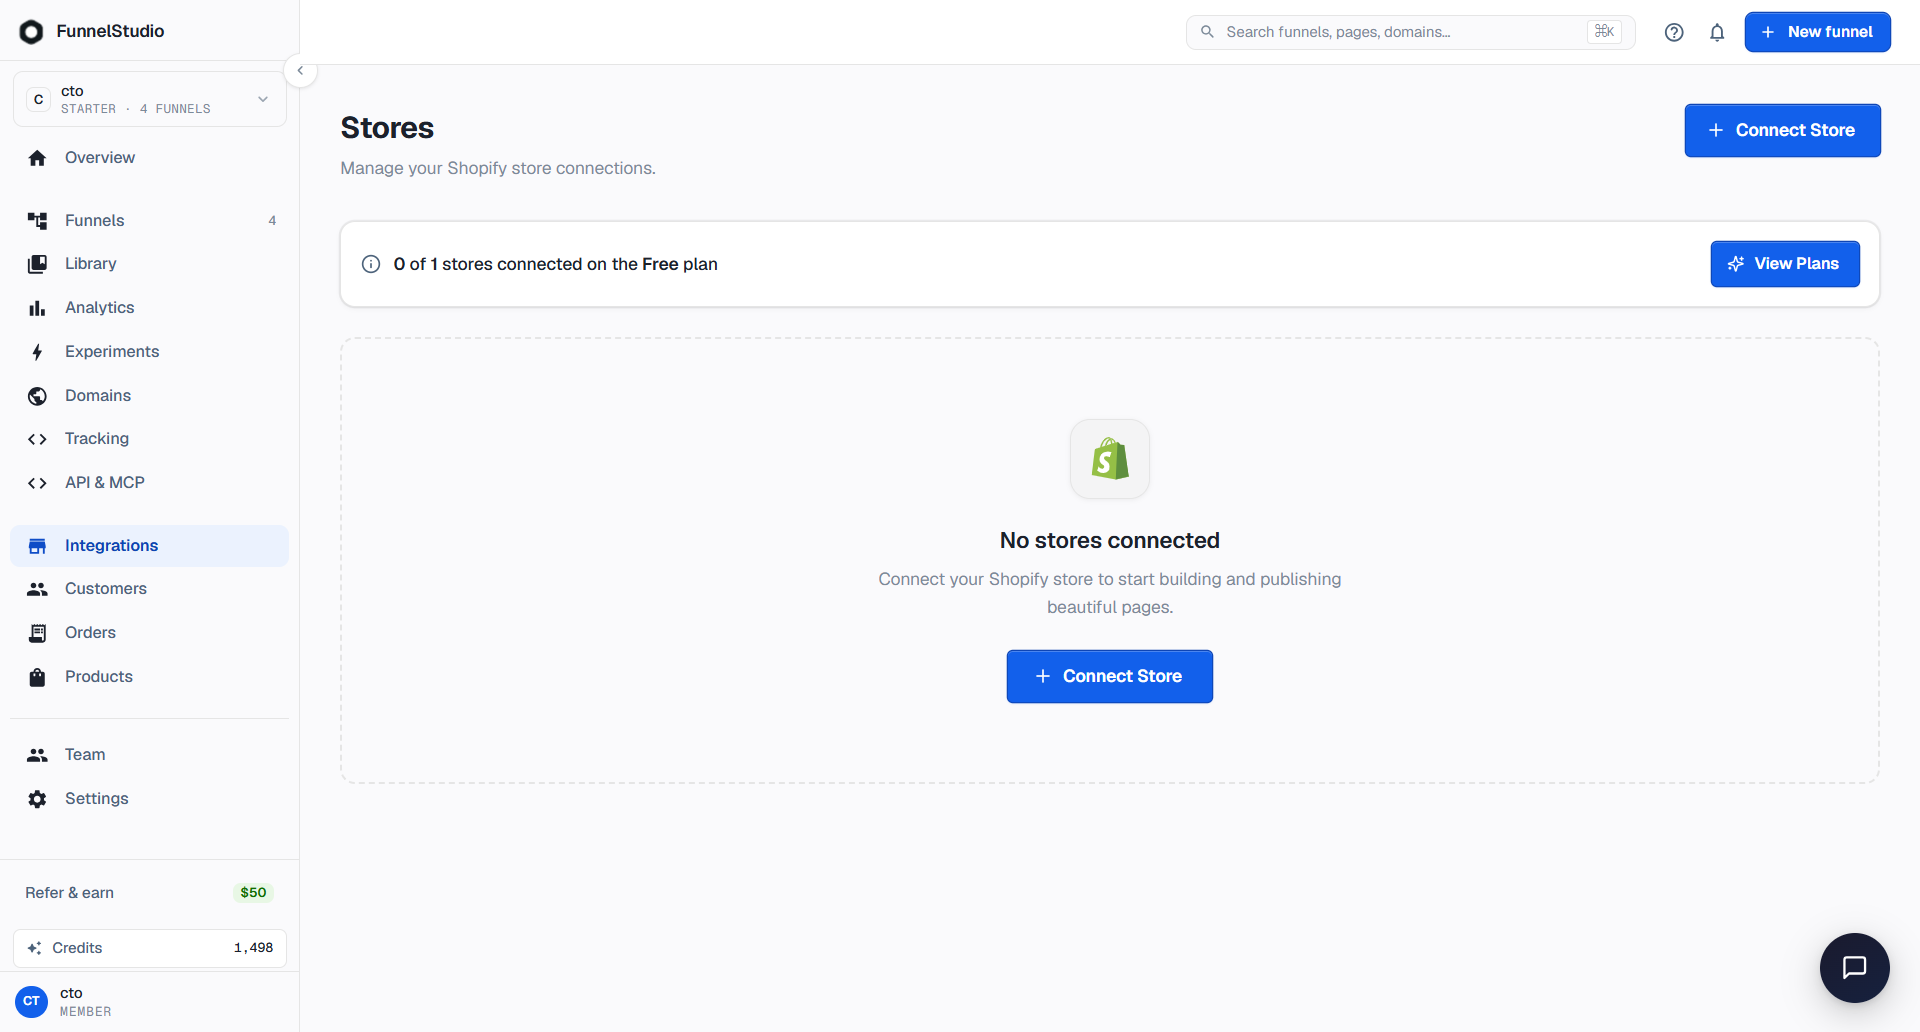Viewport: 1920px width, 1032px height.
Task: Click the Credits 1,498 box
Action: click(150, 948)
